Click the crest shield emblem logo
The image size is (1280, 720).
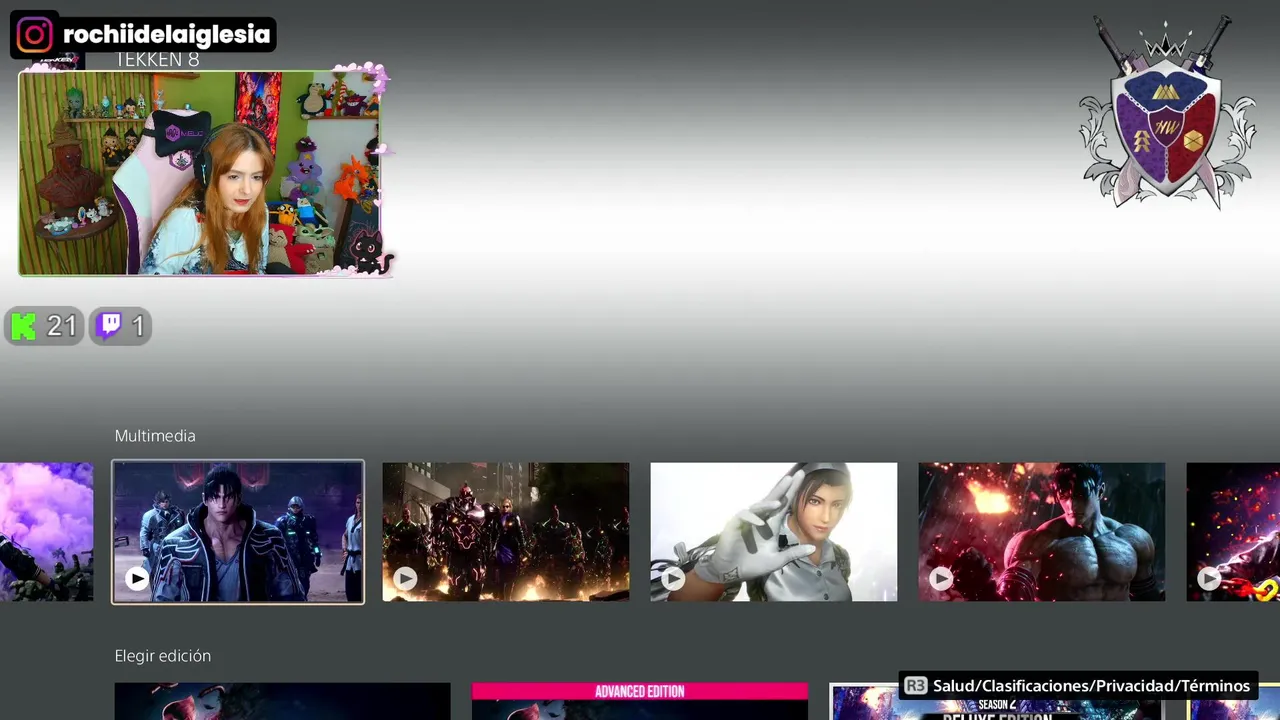pos(1167,112)
